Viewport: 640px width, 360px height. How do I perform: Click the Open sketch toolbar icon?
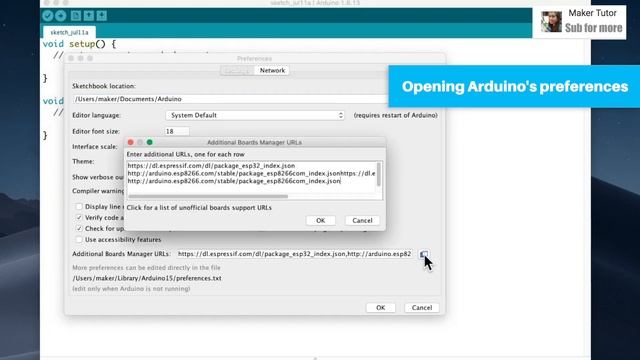click(89, 16)
